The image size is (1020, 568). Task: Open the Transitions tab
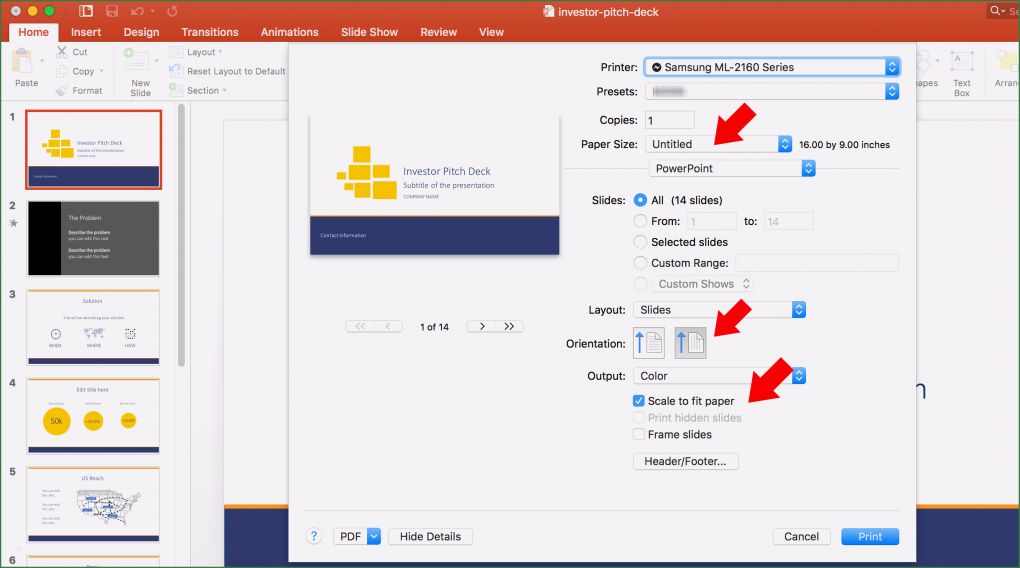coord(209,32)
